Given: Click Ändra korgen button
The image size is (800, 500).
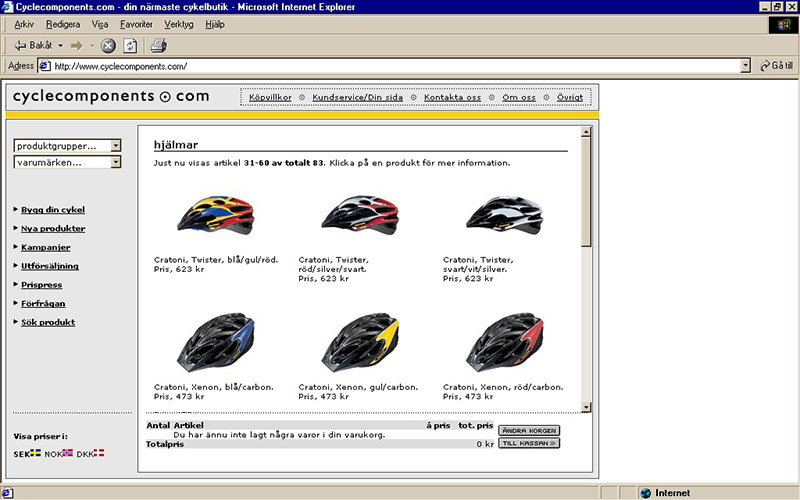Looking at the screenshot, I should tap(529, 431).
